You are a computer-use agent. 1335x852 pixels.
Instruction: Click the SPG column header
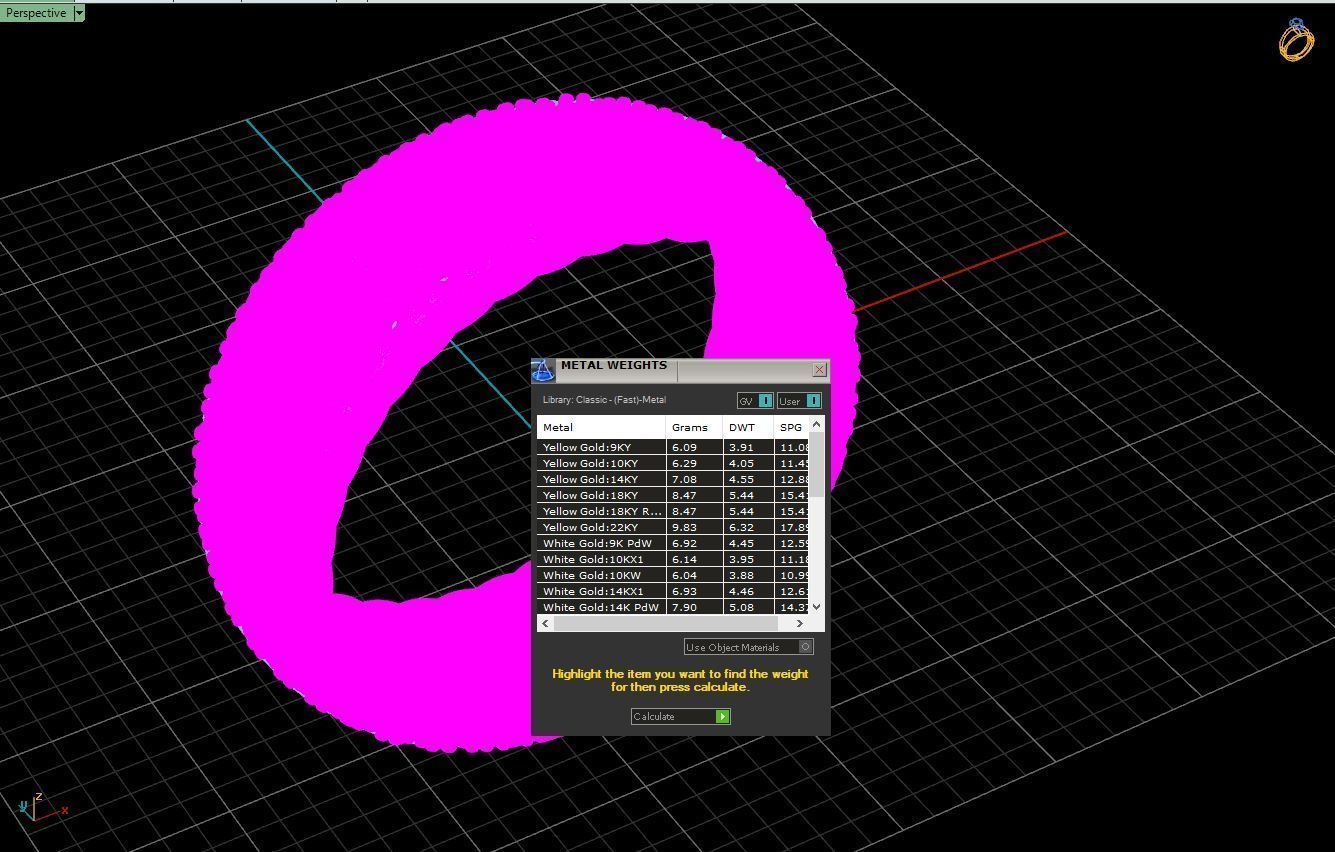pyautogui.click(x=791, y=427)
